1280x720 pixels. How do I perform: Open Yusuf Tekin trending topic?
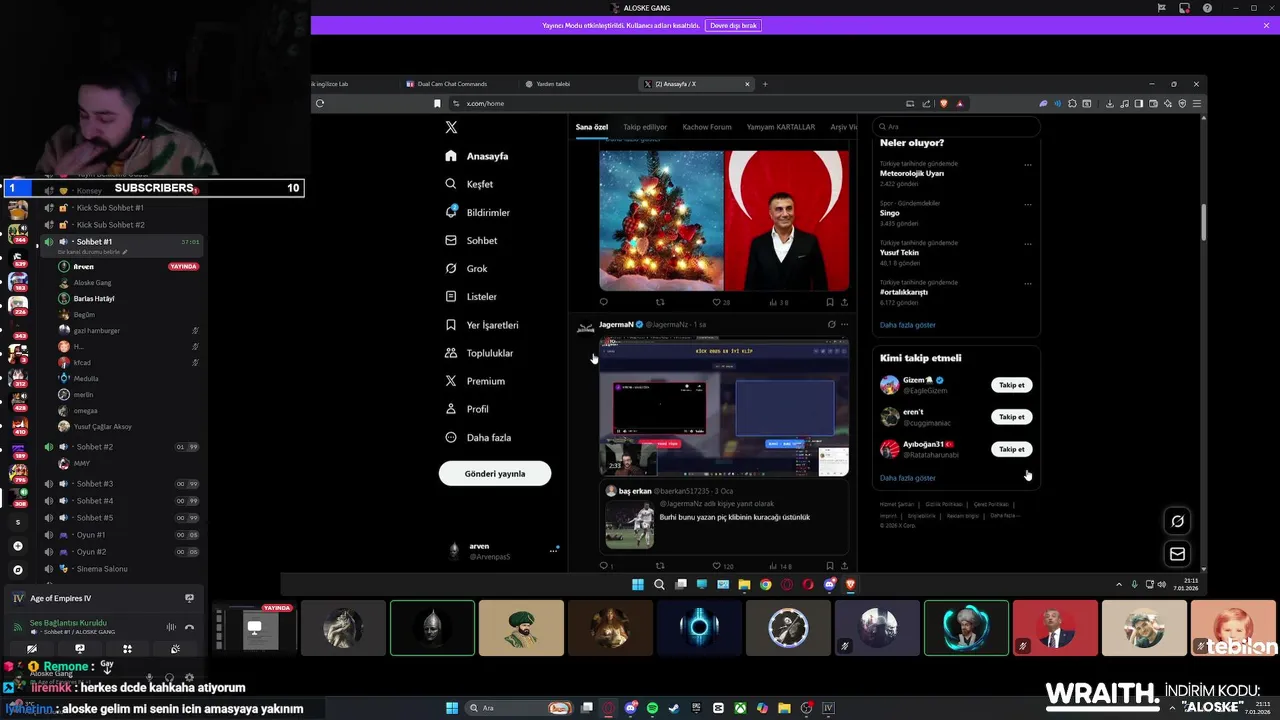pyautogui.click(x=900, y=253)
